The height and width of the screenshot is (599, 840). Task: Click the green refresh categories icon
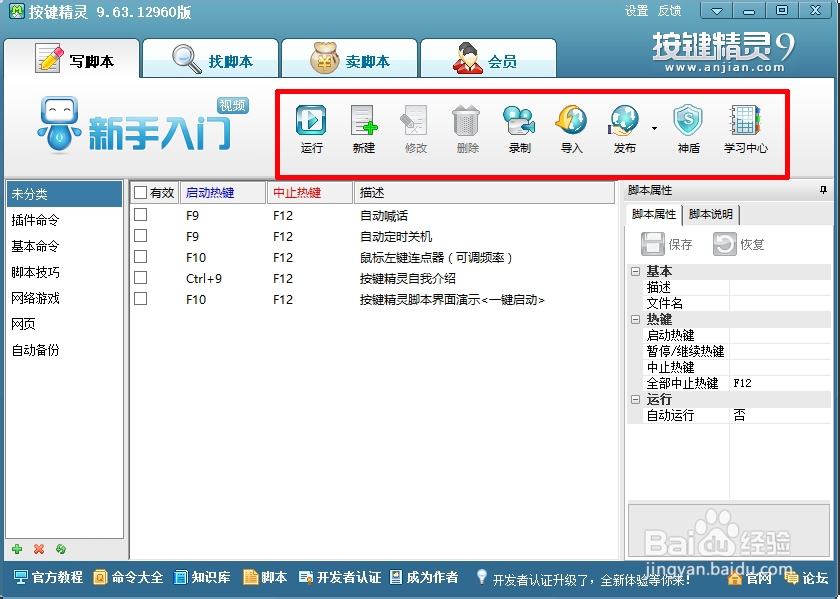pyautogui.click(x=61, y=549)
